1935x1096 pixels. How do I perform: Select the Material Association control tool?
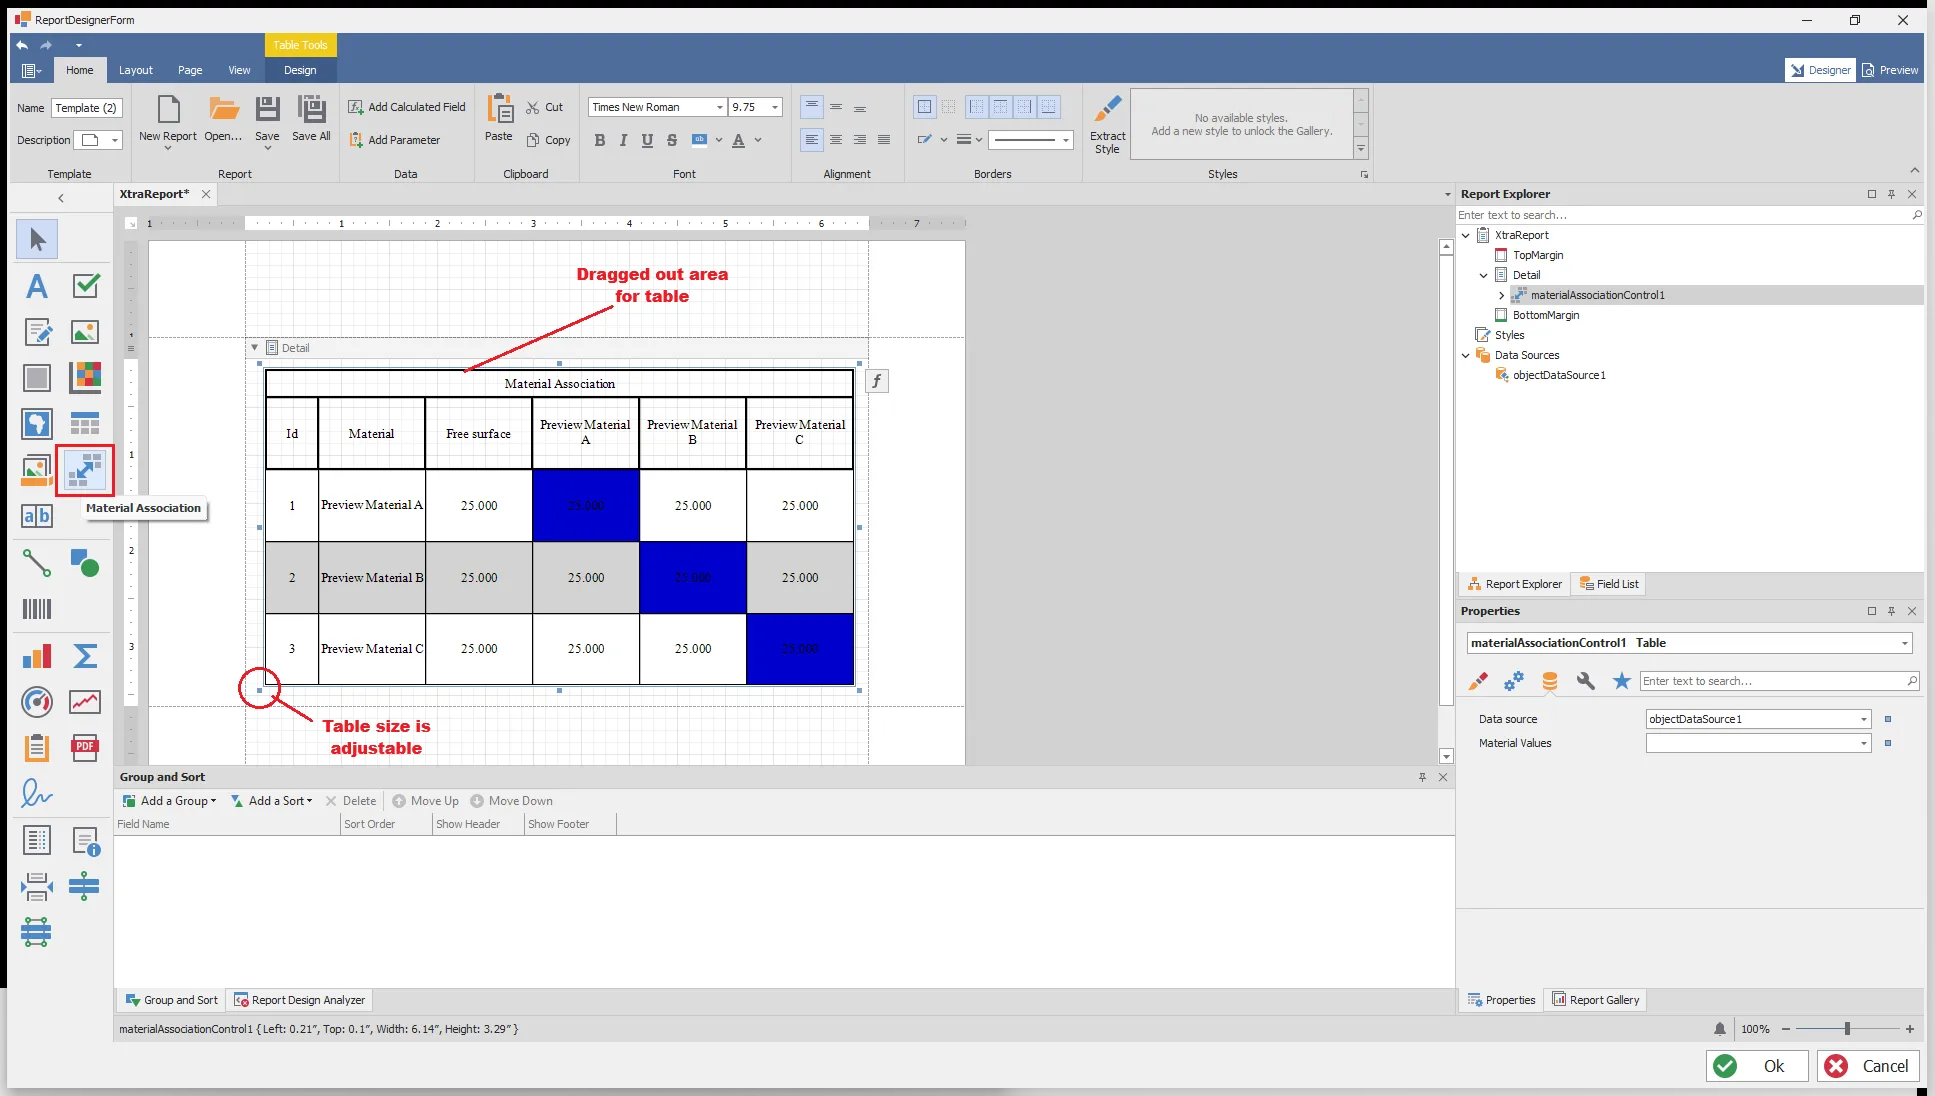[85, 469]
